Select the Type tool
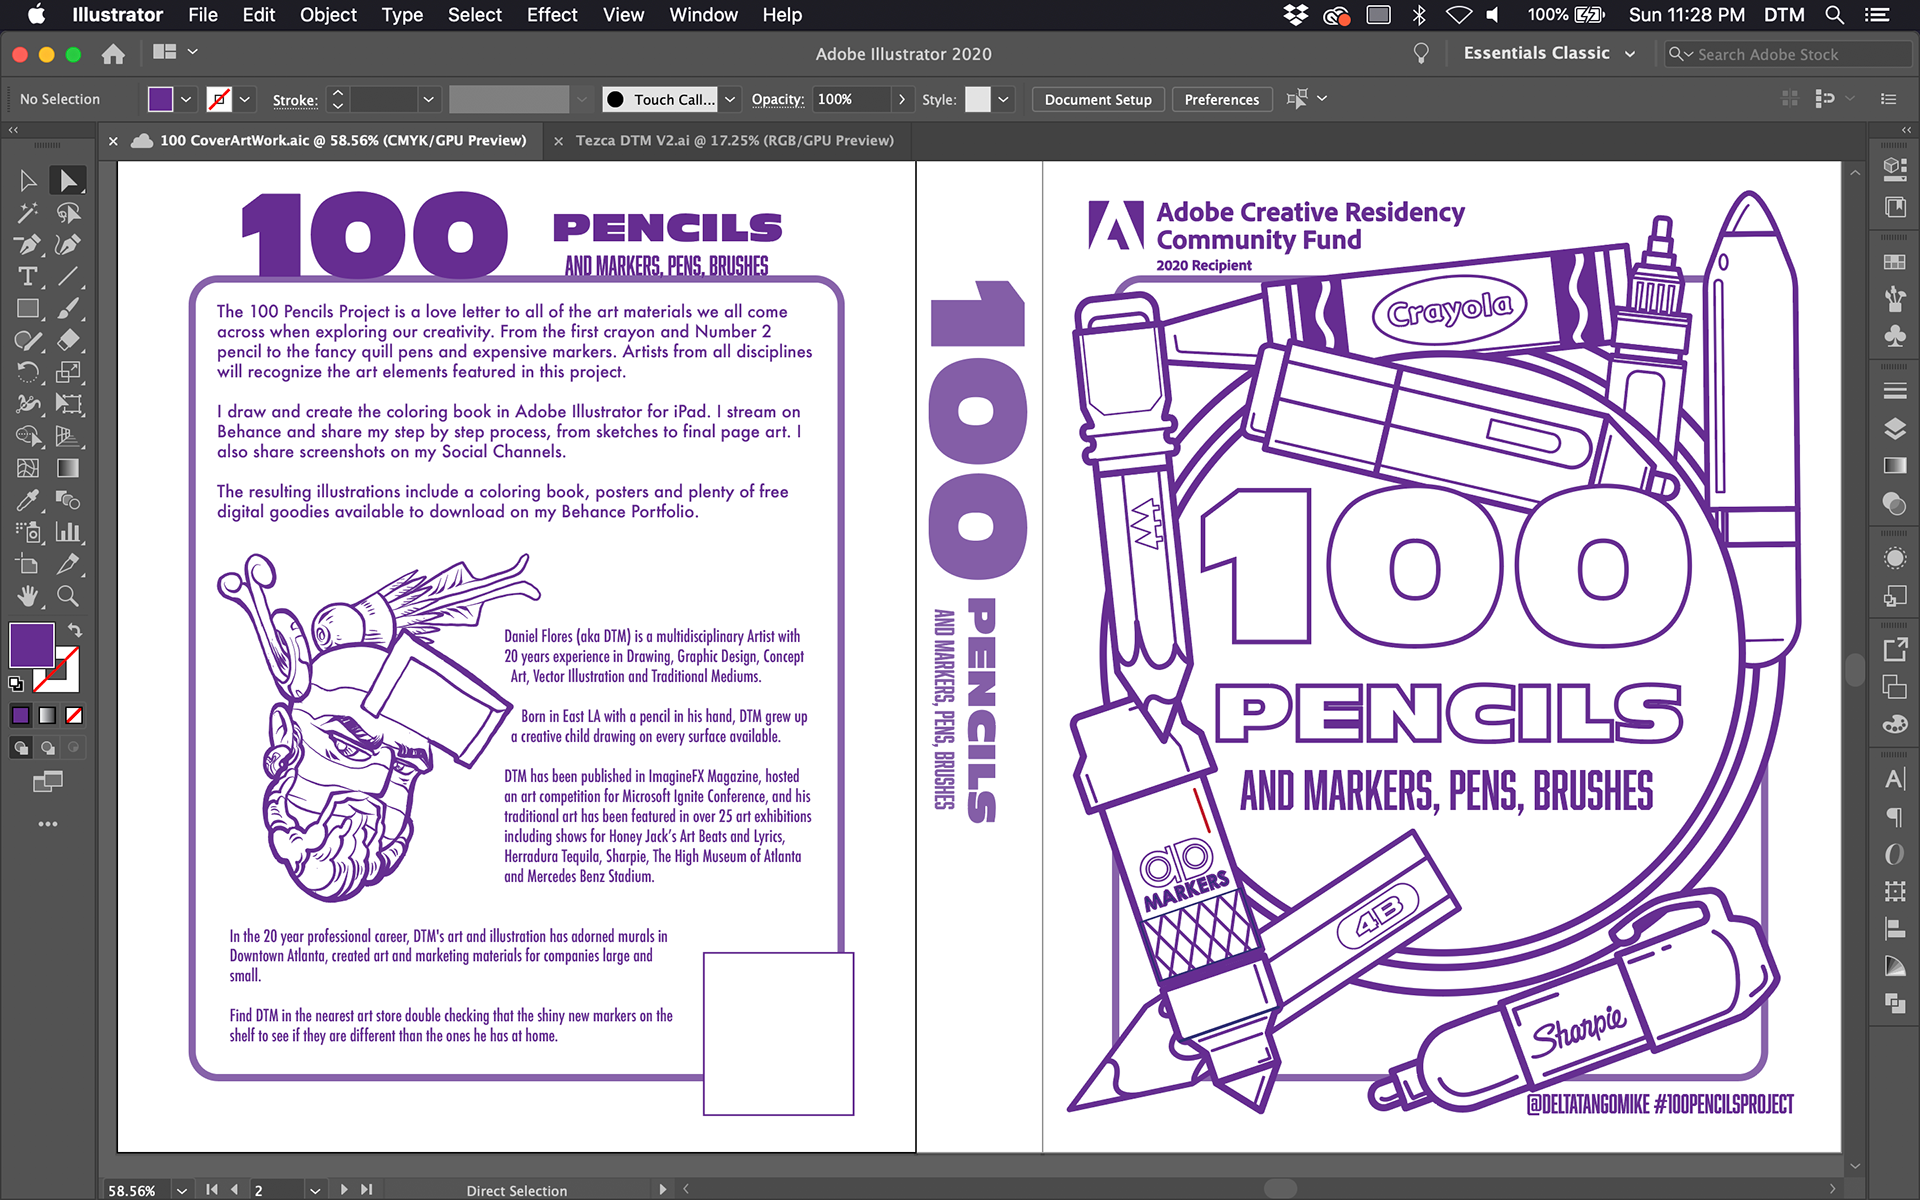This screenshot has width=1920, height=1200. [28, 276]
